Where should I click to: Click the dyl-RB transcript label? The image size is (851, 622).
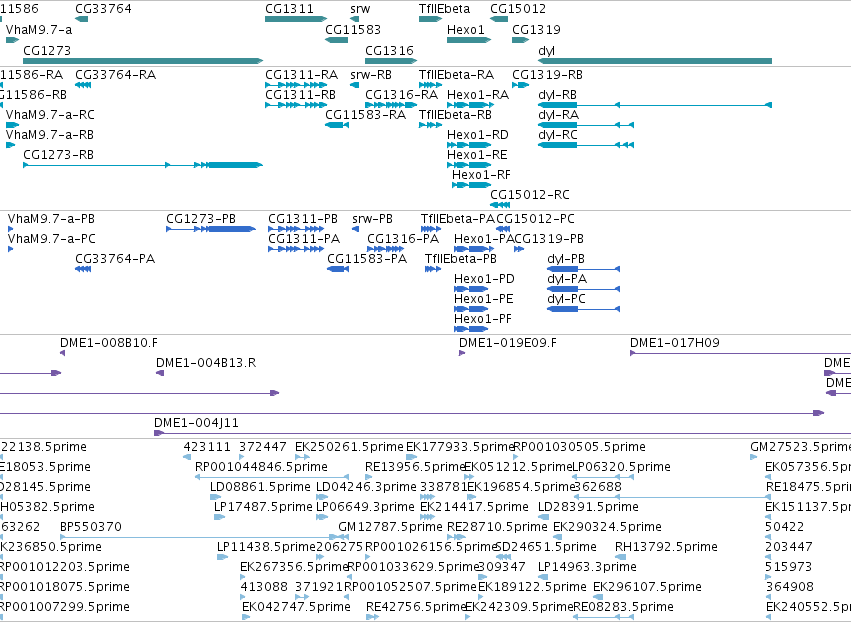[557, 94]
